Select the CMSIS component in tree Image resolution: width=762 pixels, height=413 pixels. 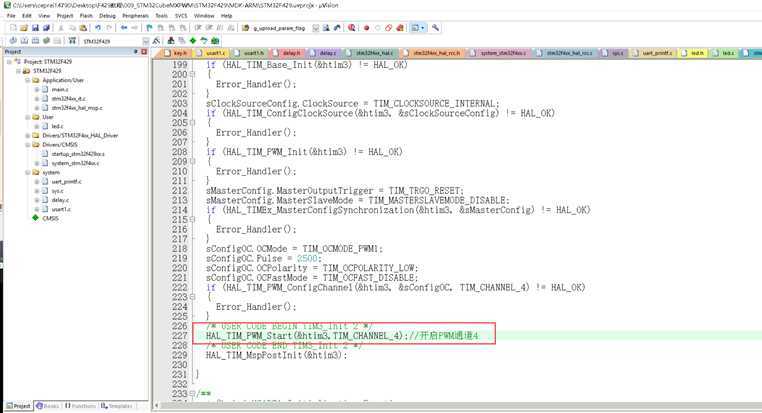coord(50,219)
